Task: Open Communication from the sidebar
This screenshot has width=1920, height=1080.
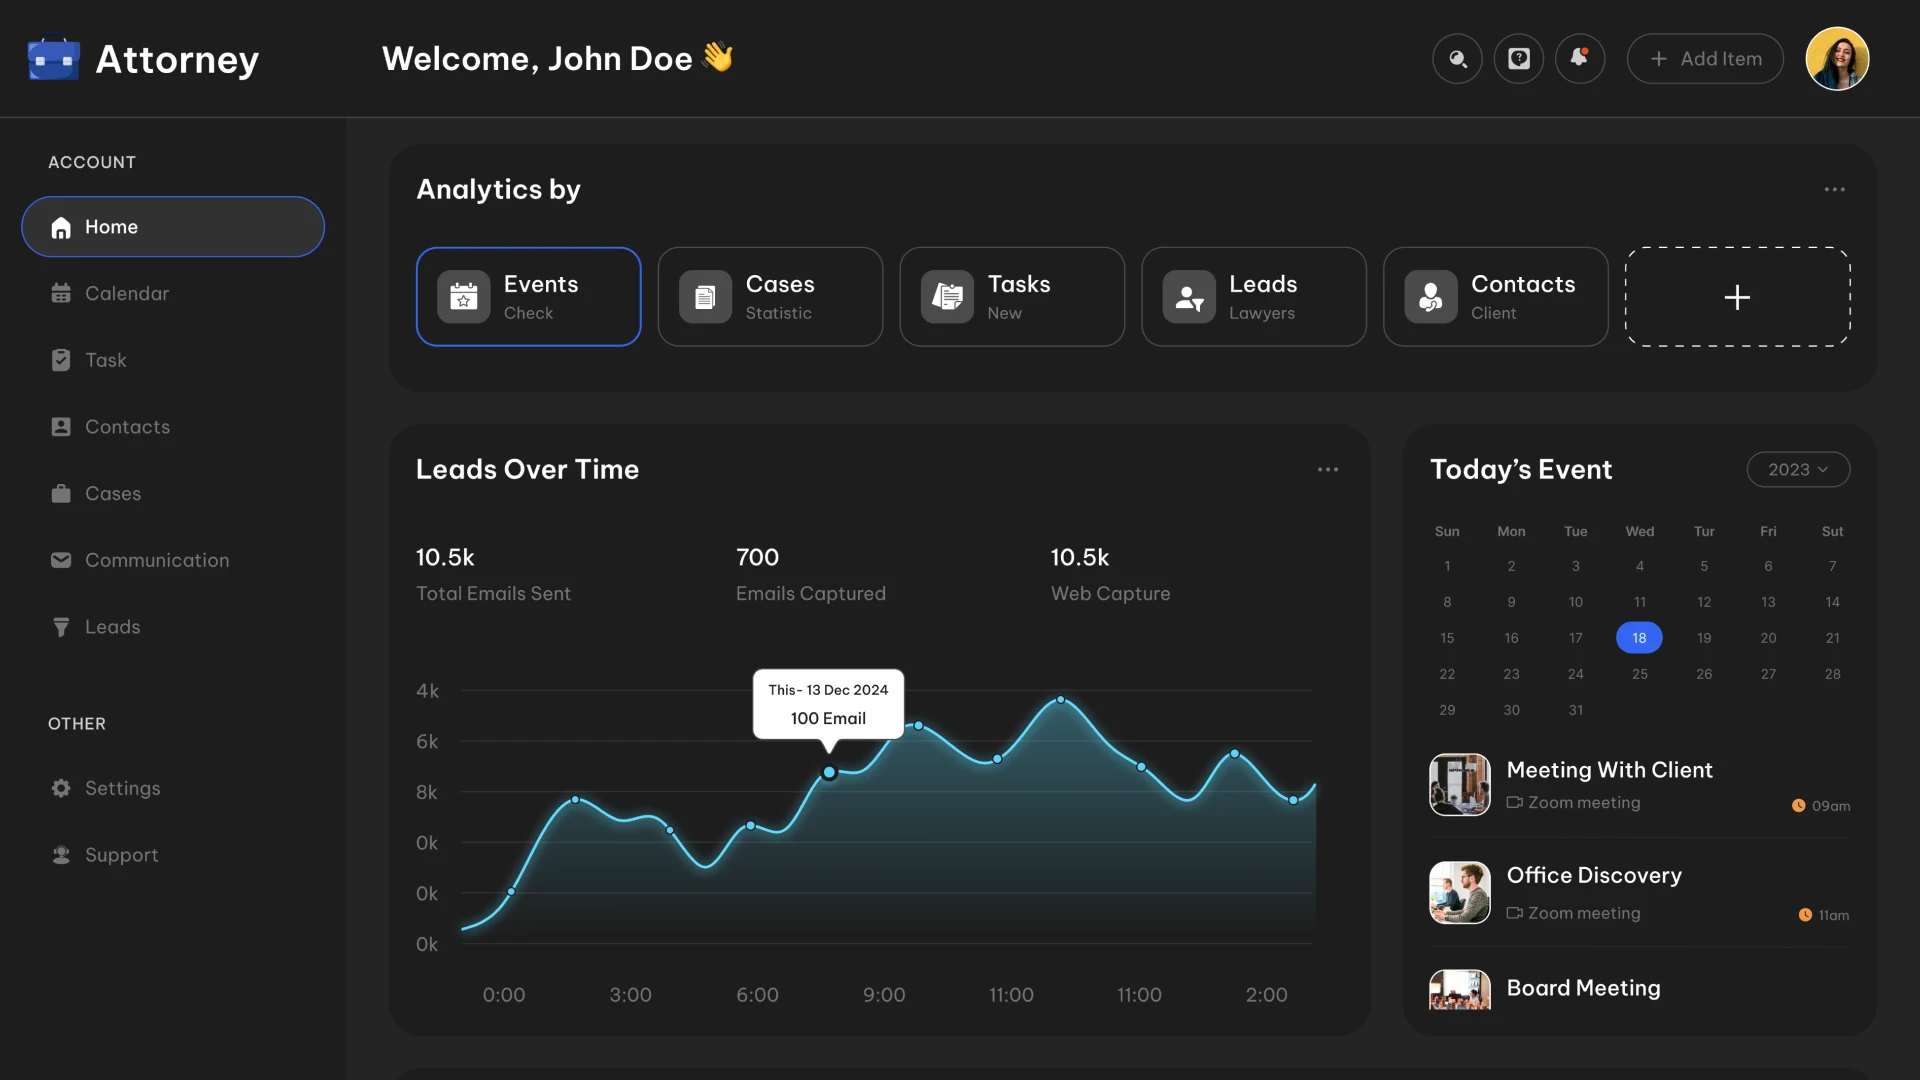Action: coord(157,560)
